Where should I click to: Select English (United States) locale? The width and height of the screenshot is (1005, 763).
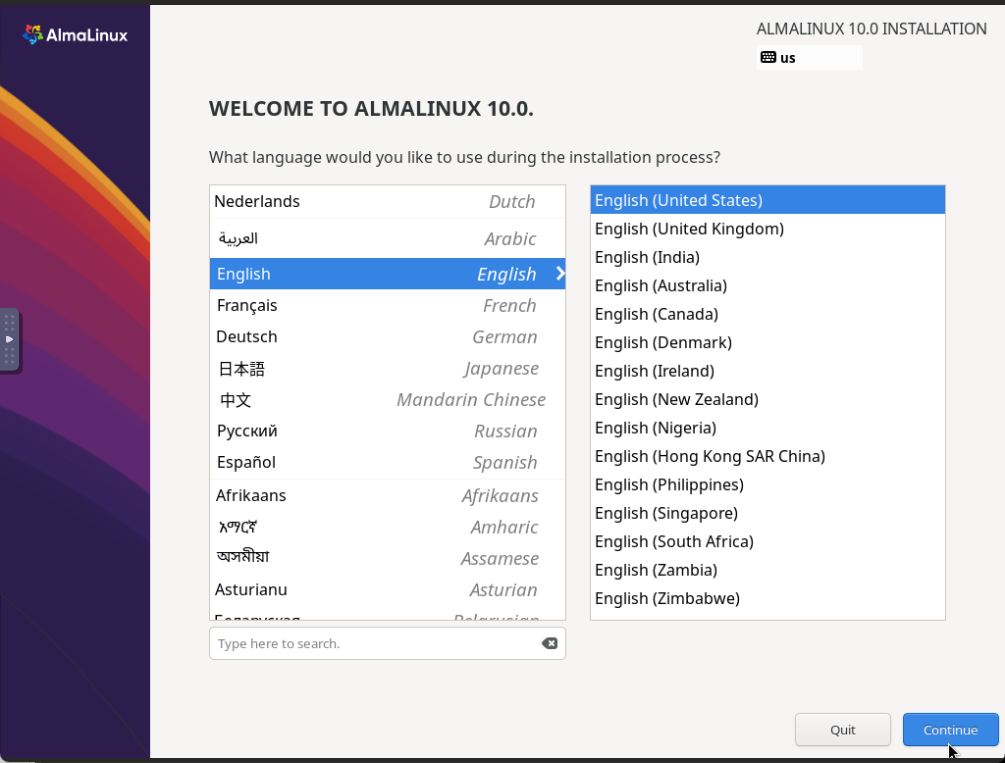767,200
